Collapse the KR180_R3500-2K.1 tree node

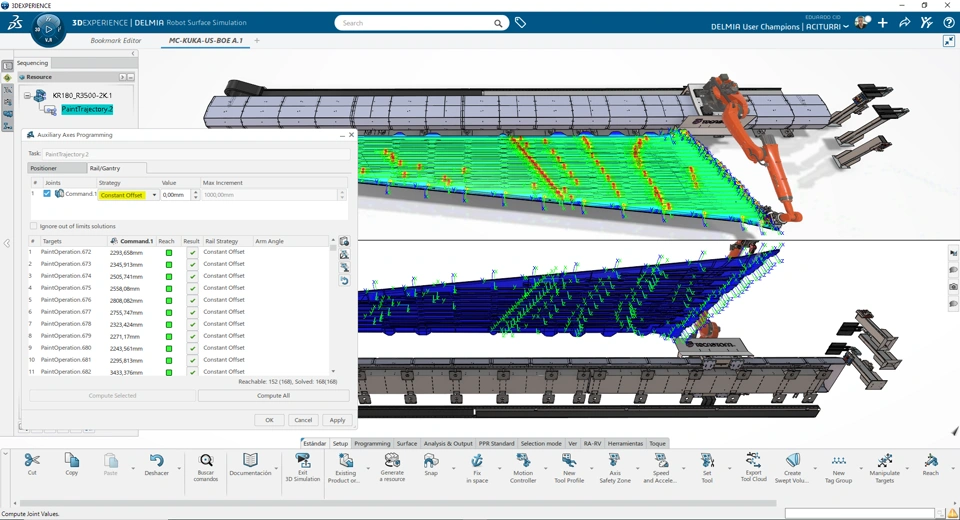27,96
